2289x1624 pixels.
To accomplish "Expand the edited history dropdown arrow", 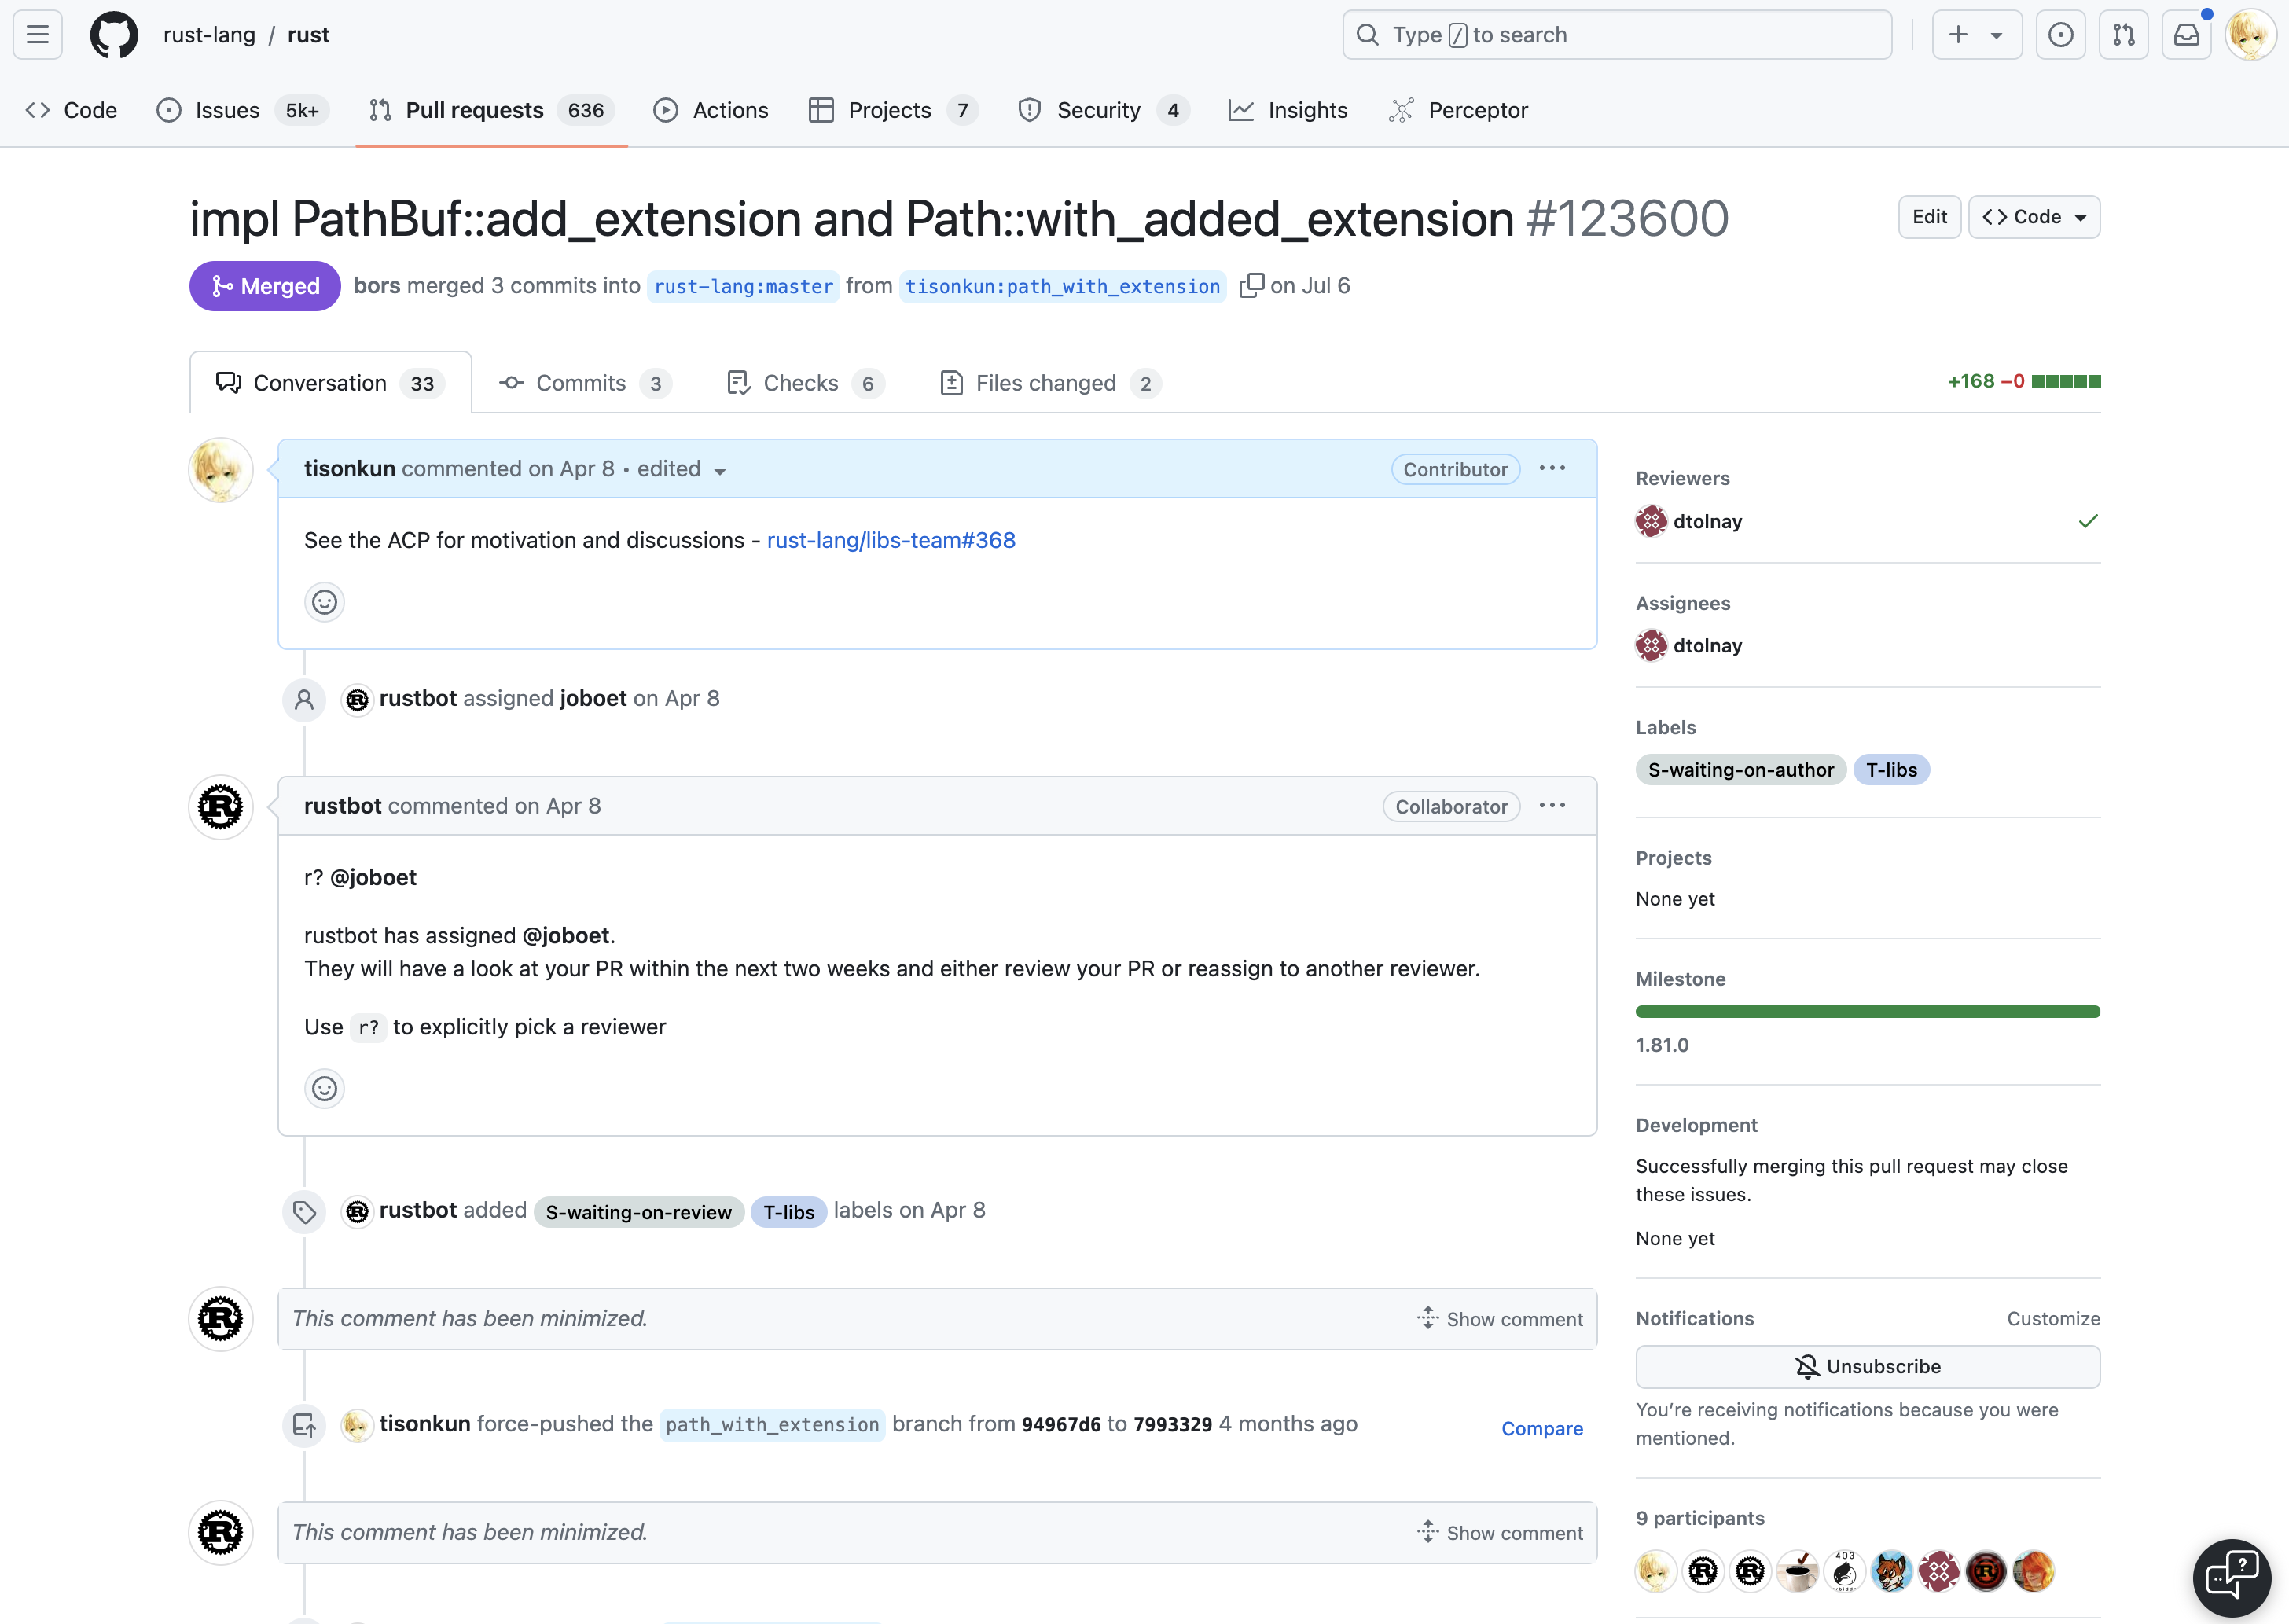I will coord(720,471).
